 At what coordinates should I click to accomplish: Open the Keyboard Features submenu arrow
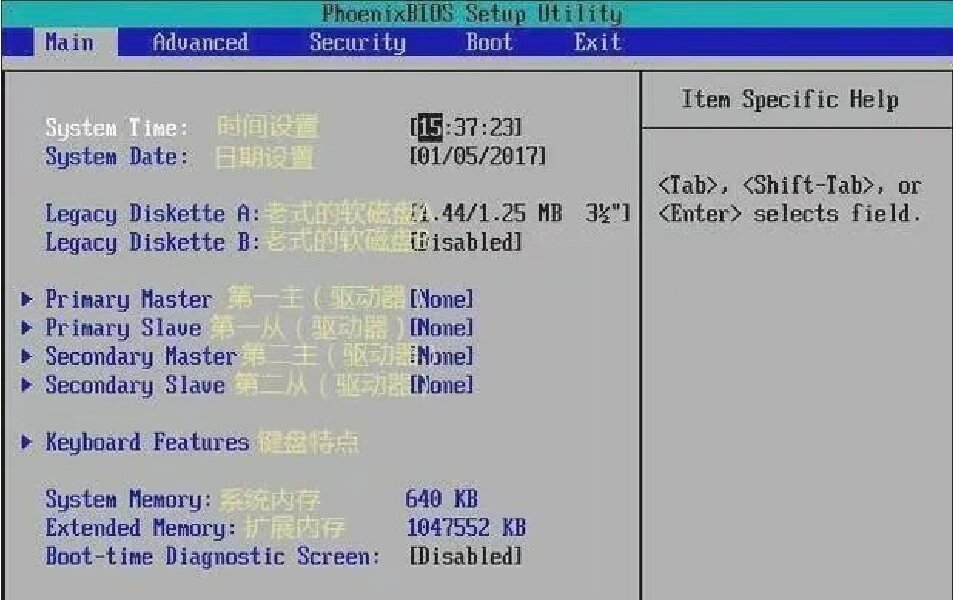coord(26,442)
